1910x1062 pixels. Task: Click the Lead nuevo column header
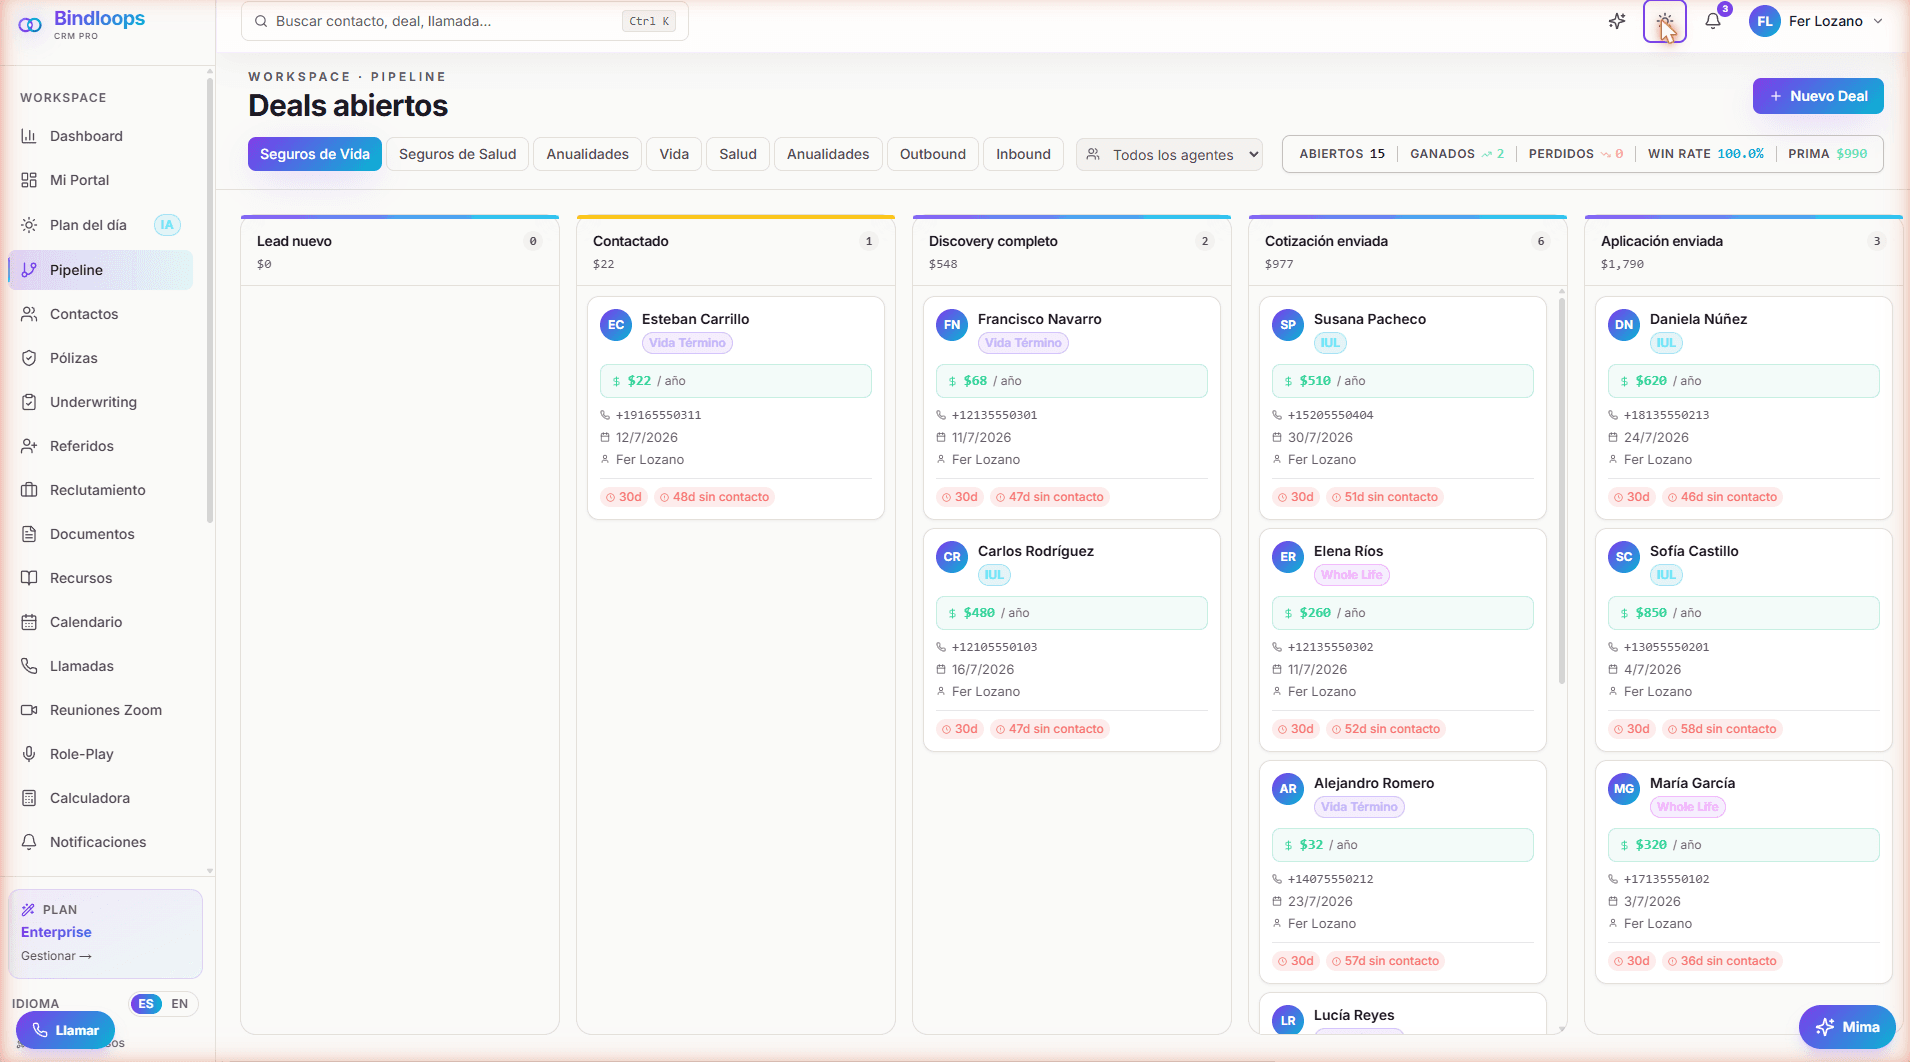pos(400,251)
